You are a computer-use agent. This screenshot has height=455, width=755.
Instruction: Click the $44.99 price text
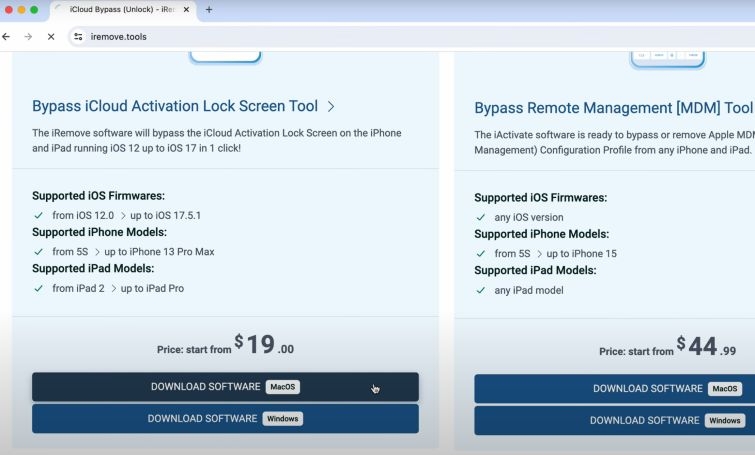click(706, 346)
